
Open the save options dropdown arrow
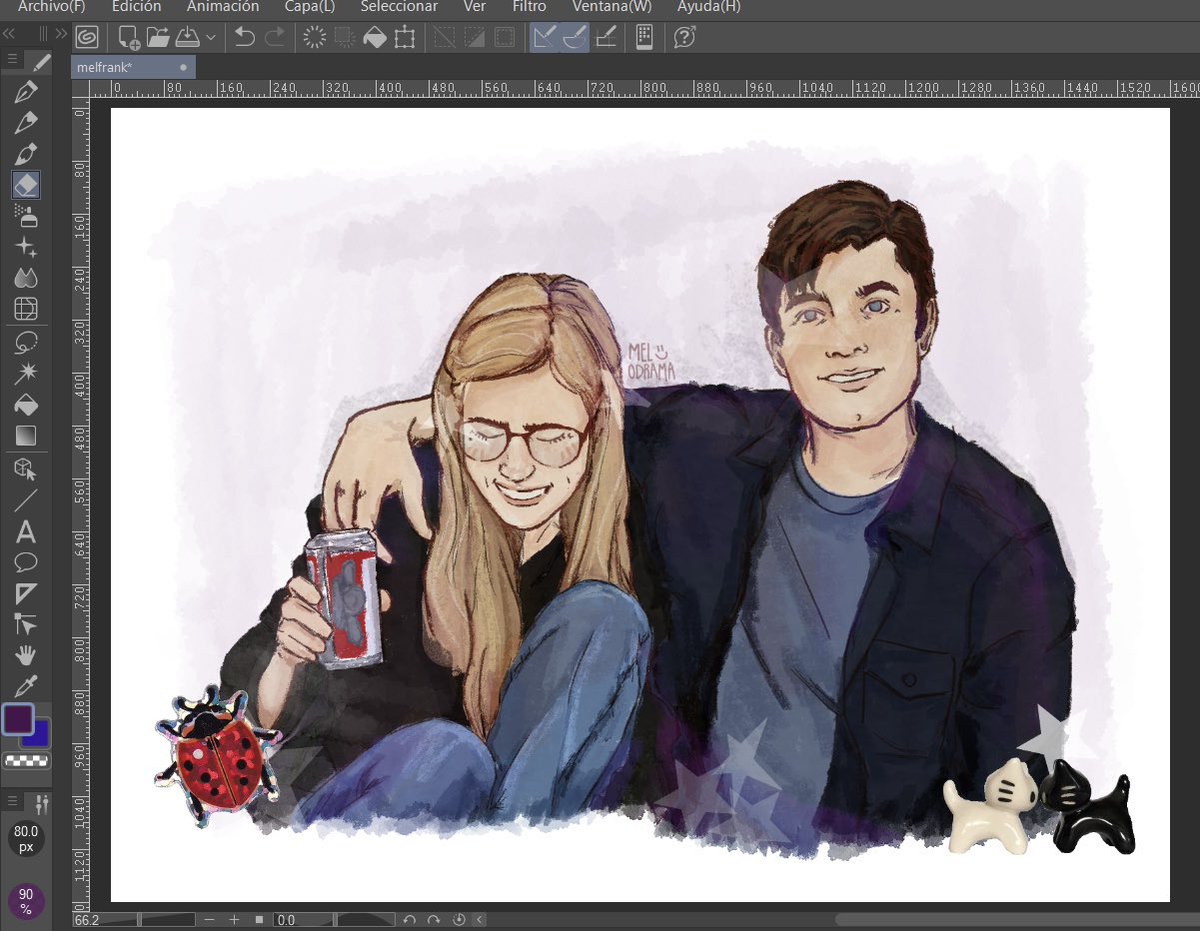click(x=211, y=38)
